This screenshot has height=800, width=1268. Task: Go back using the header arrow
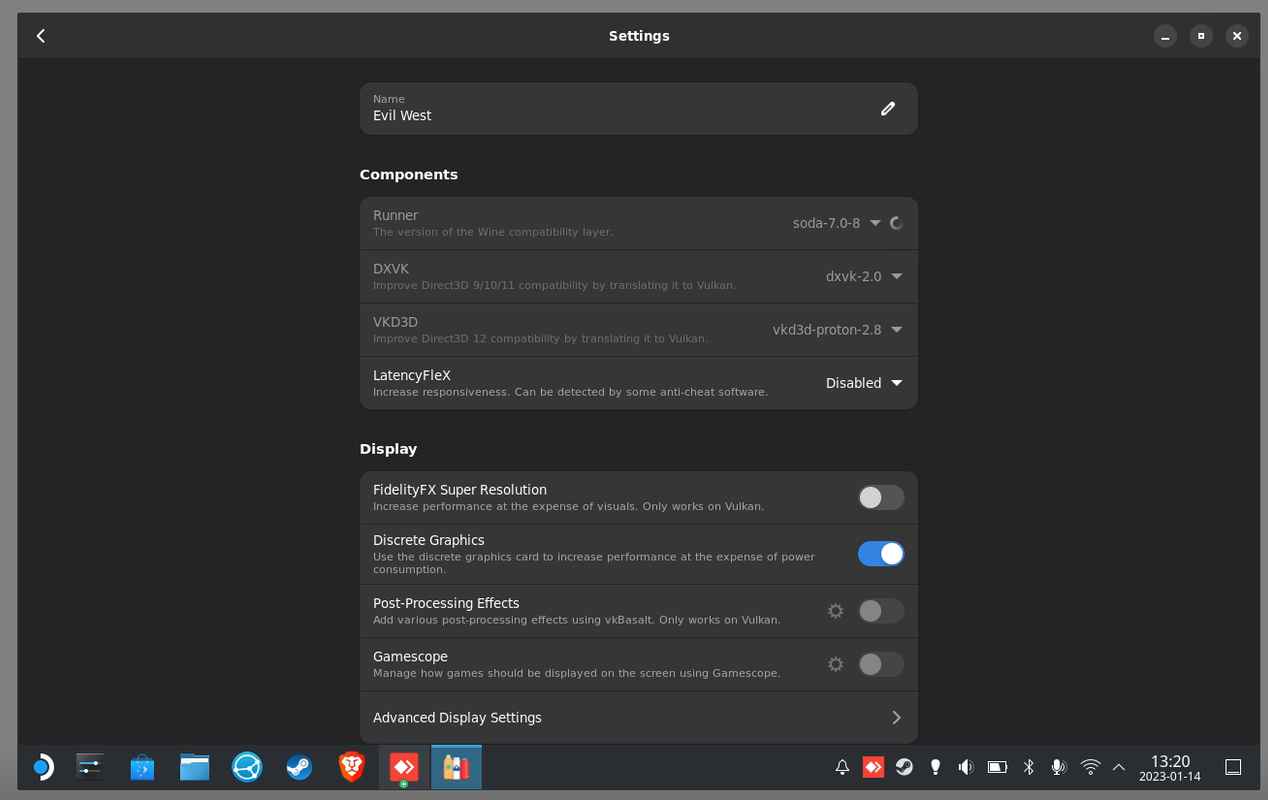click(x=41, y=36)
